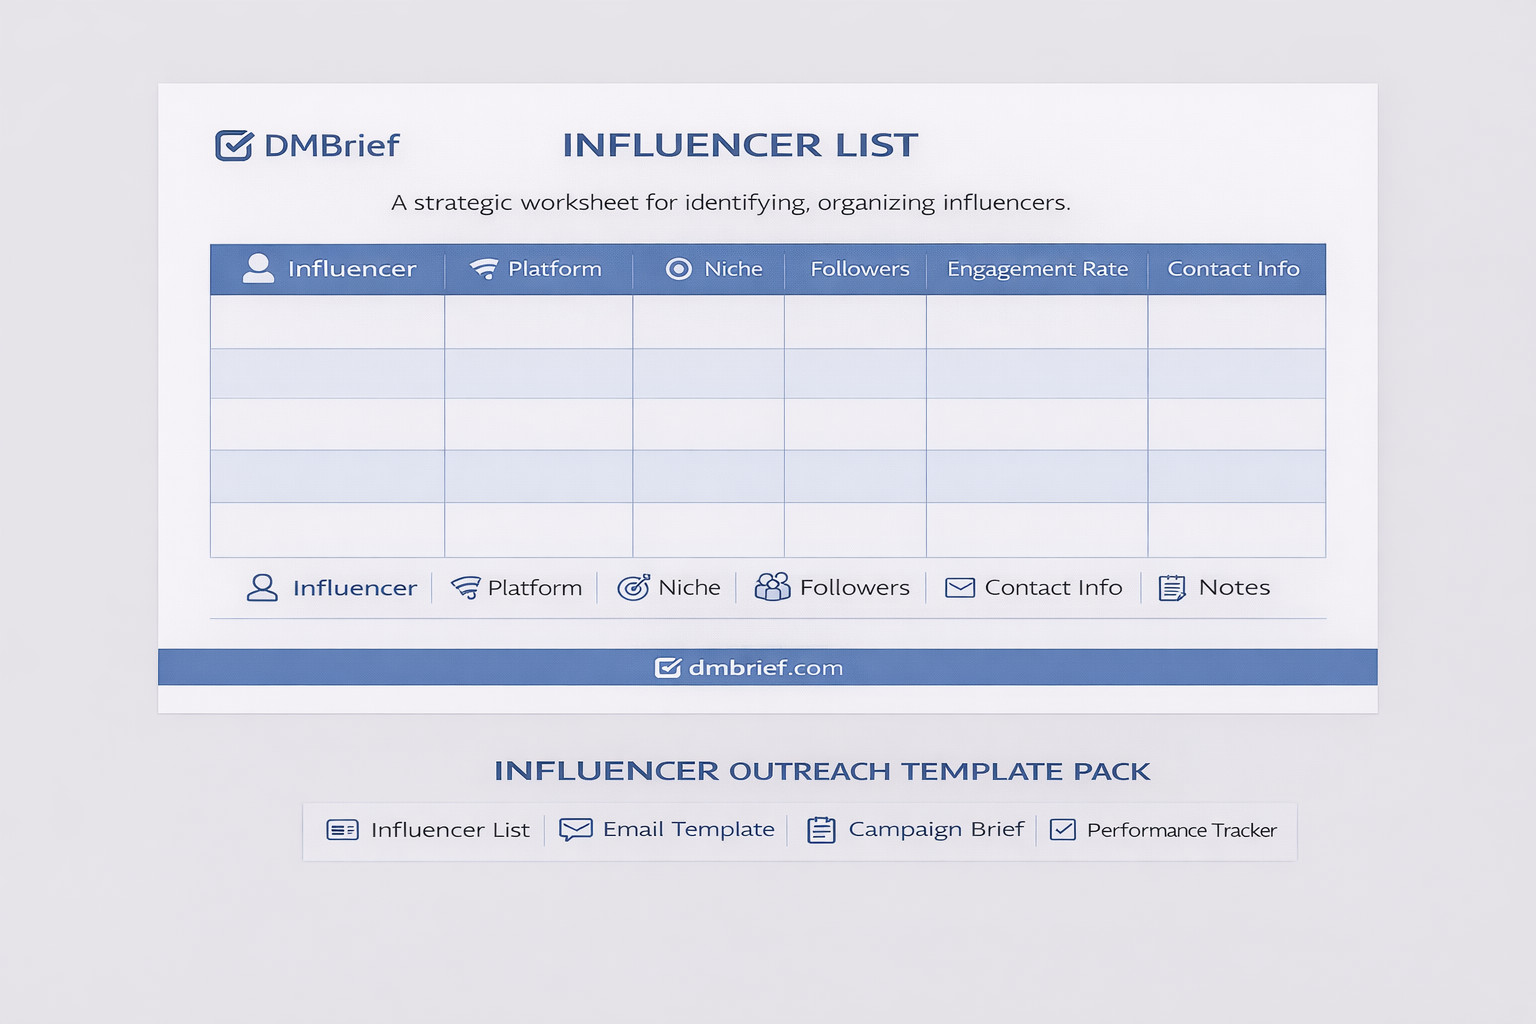Click the wifi icon in Platform header
1536x1024 pixels.
(x=484, y=269)
